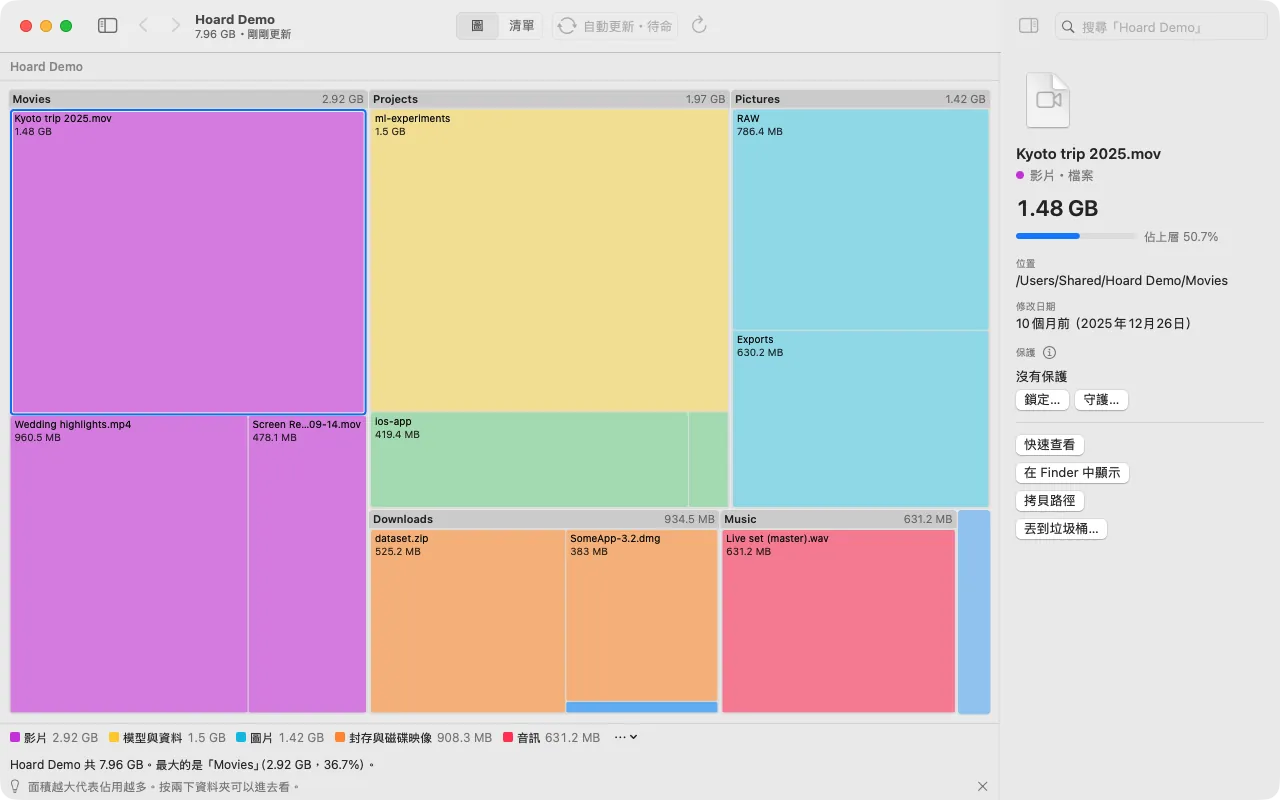Screen dimensions: 1280x800
Task: Select the Screen Re…09-14.mov block
Action: 307,564
